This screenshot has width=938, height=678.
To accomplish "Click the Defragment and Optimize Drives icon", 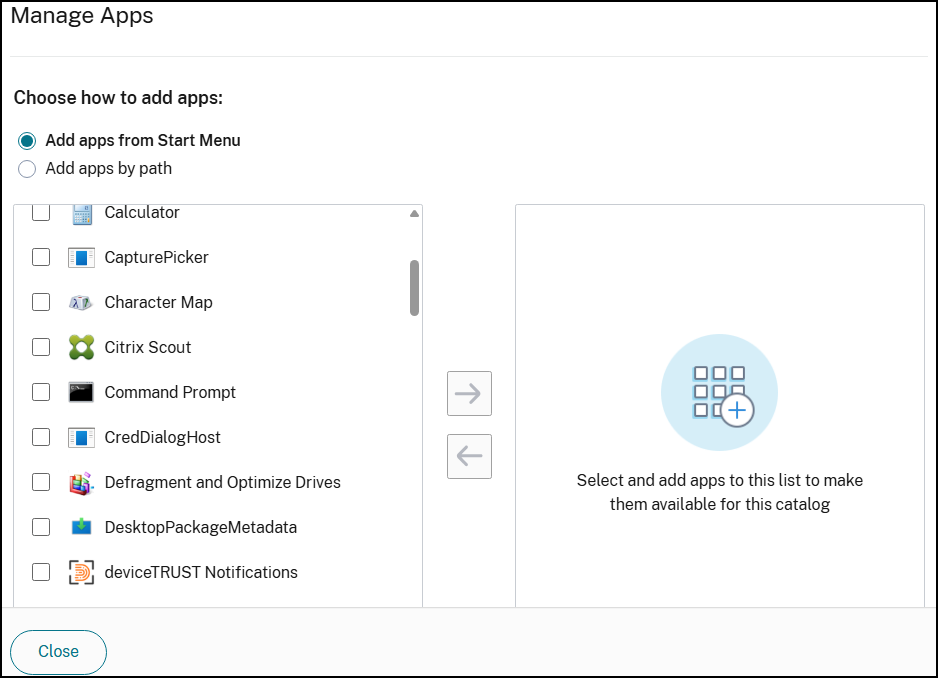I will coord(81,483).
